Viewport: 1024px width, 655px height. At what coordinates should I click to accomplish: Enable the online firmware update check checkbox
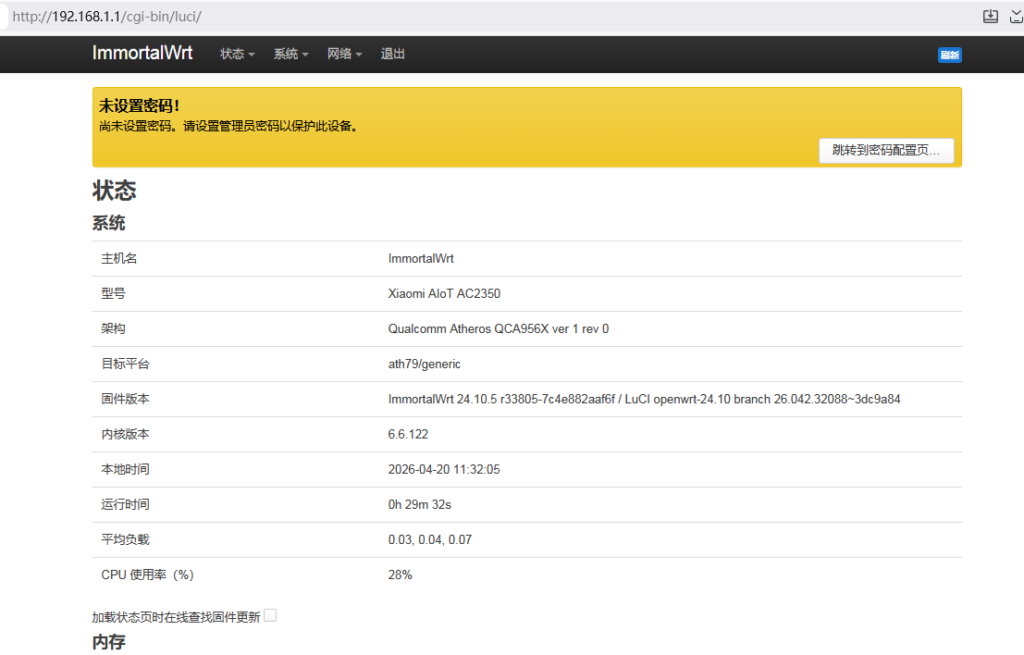pyautogui.click(x=269, y=615)
